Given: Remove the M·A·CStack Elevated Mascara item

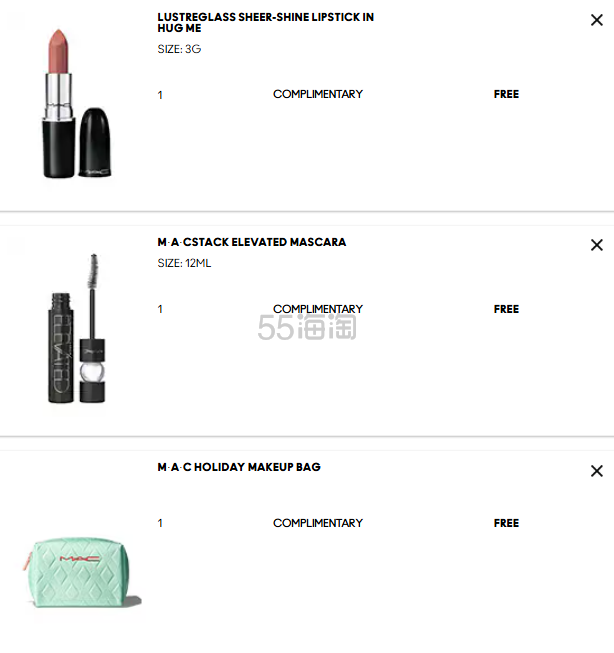Looking at the screenshot, I should click(597, 245).
